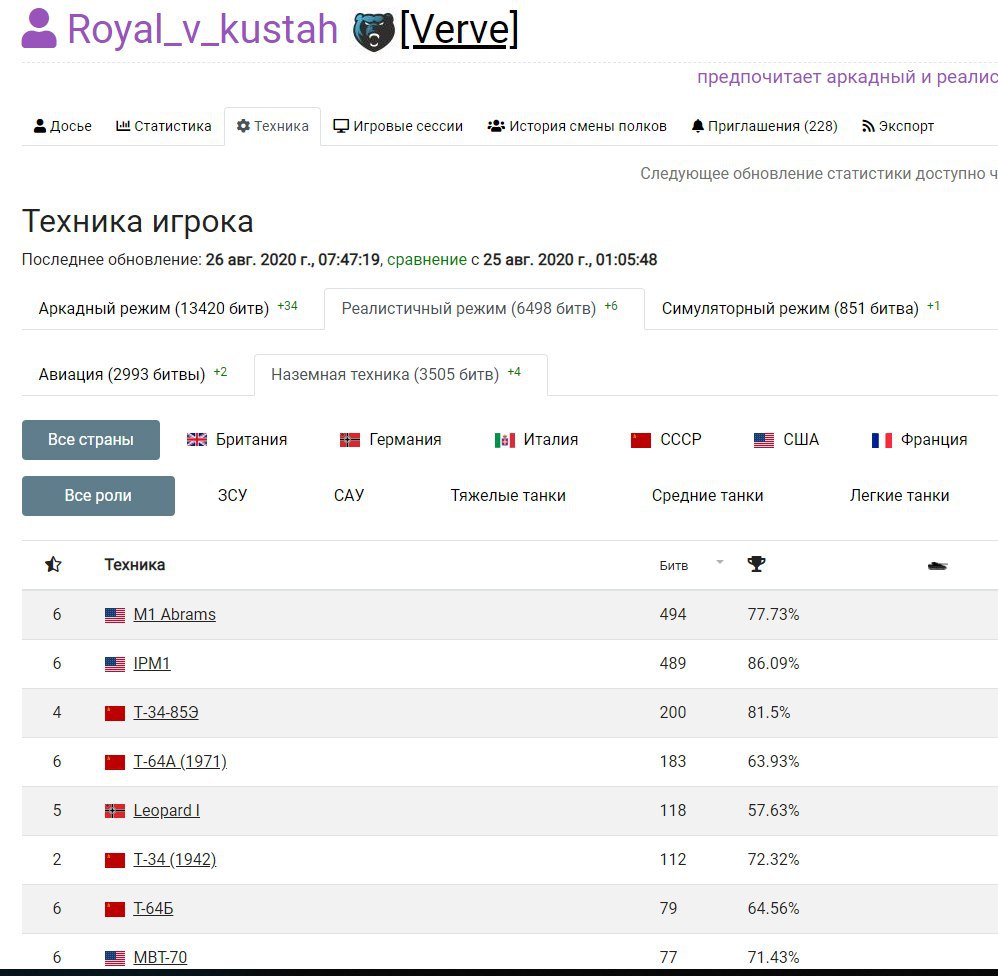
Task: Open the M1 Abrams vehicle link
Action: [x=174, y=614]
